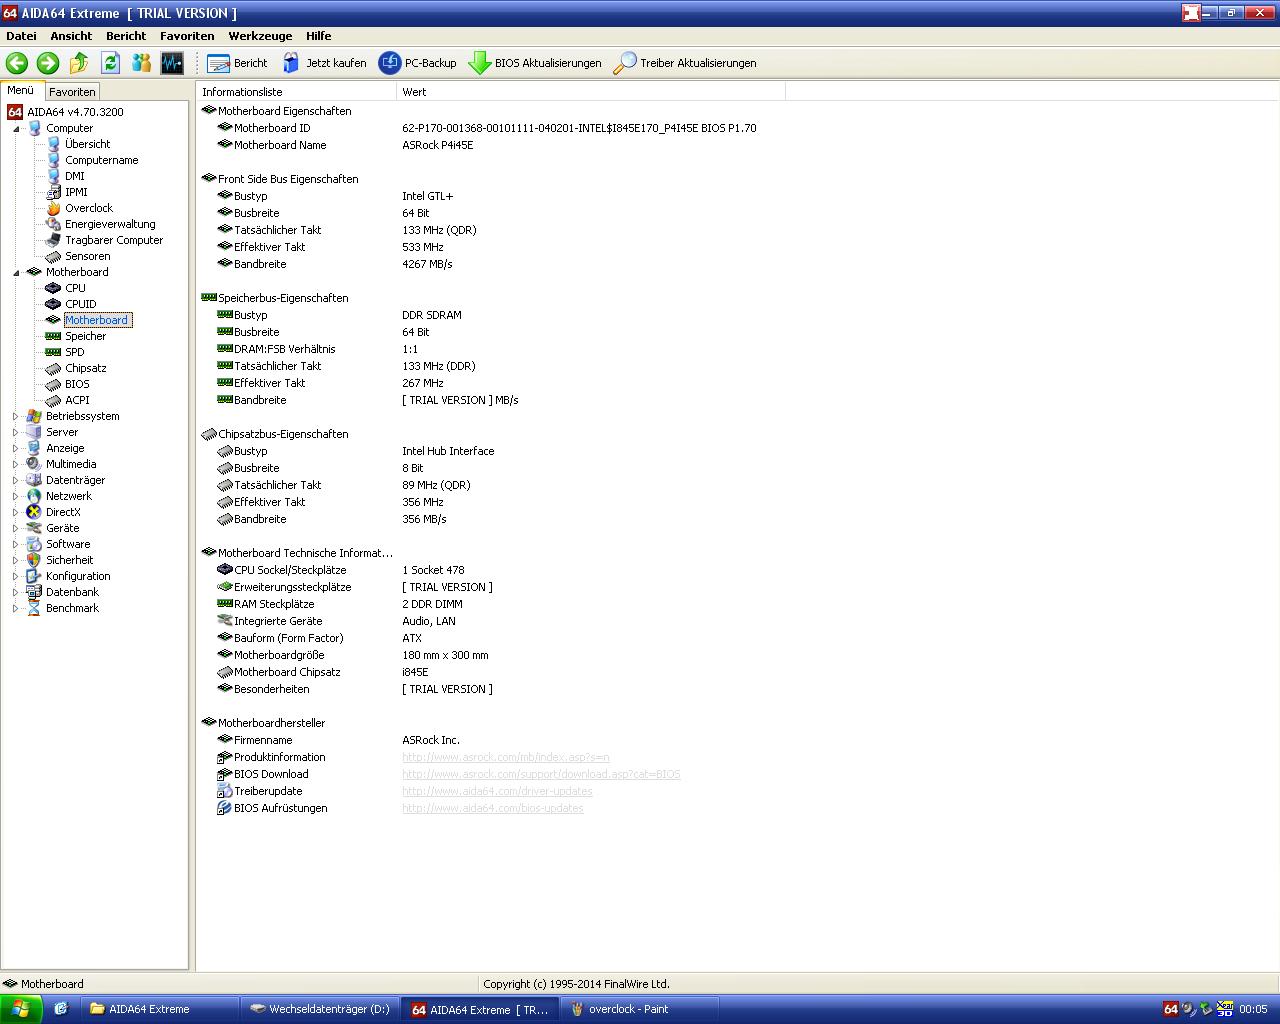Select ACPI tree item
The image size is (1280, 1024).
(x=77, y=400)
